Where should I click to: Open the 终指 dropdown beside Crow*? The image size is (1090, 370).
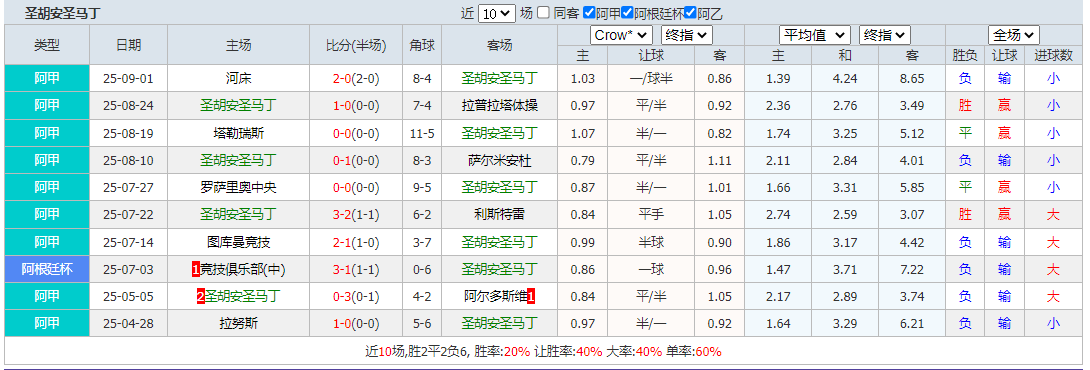click(x=687, y=35)
